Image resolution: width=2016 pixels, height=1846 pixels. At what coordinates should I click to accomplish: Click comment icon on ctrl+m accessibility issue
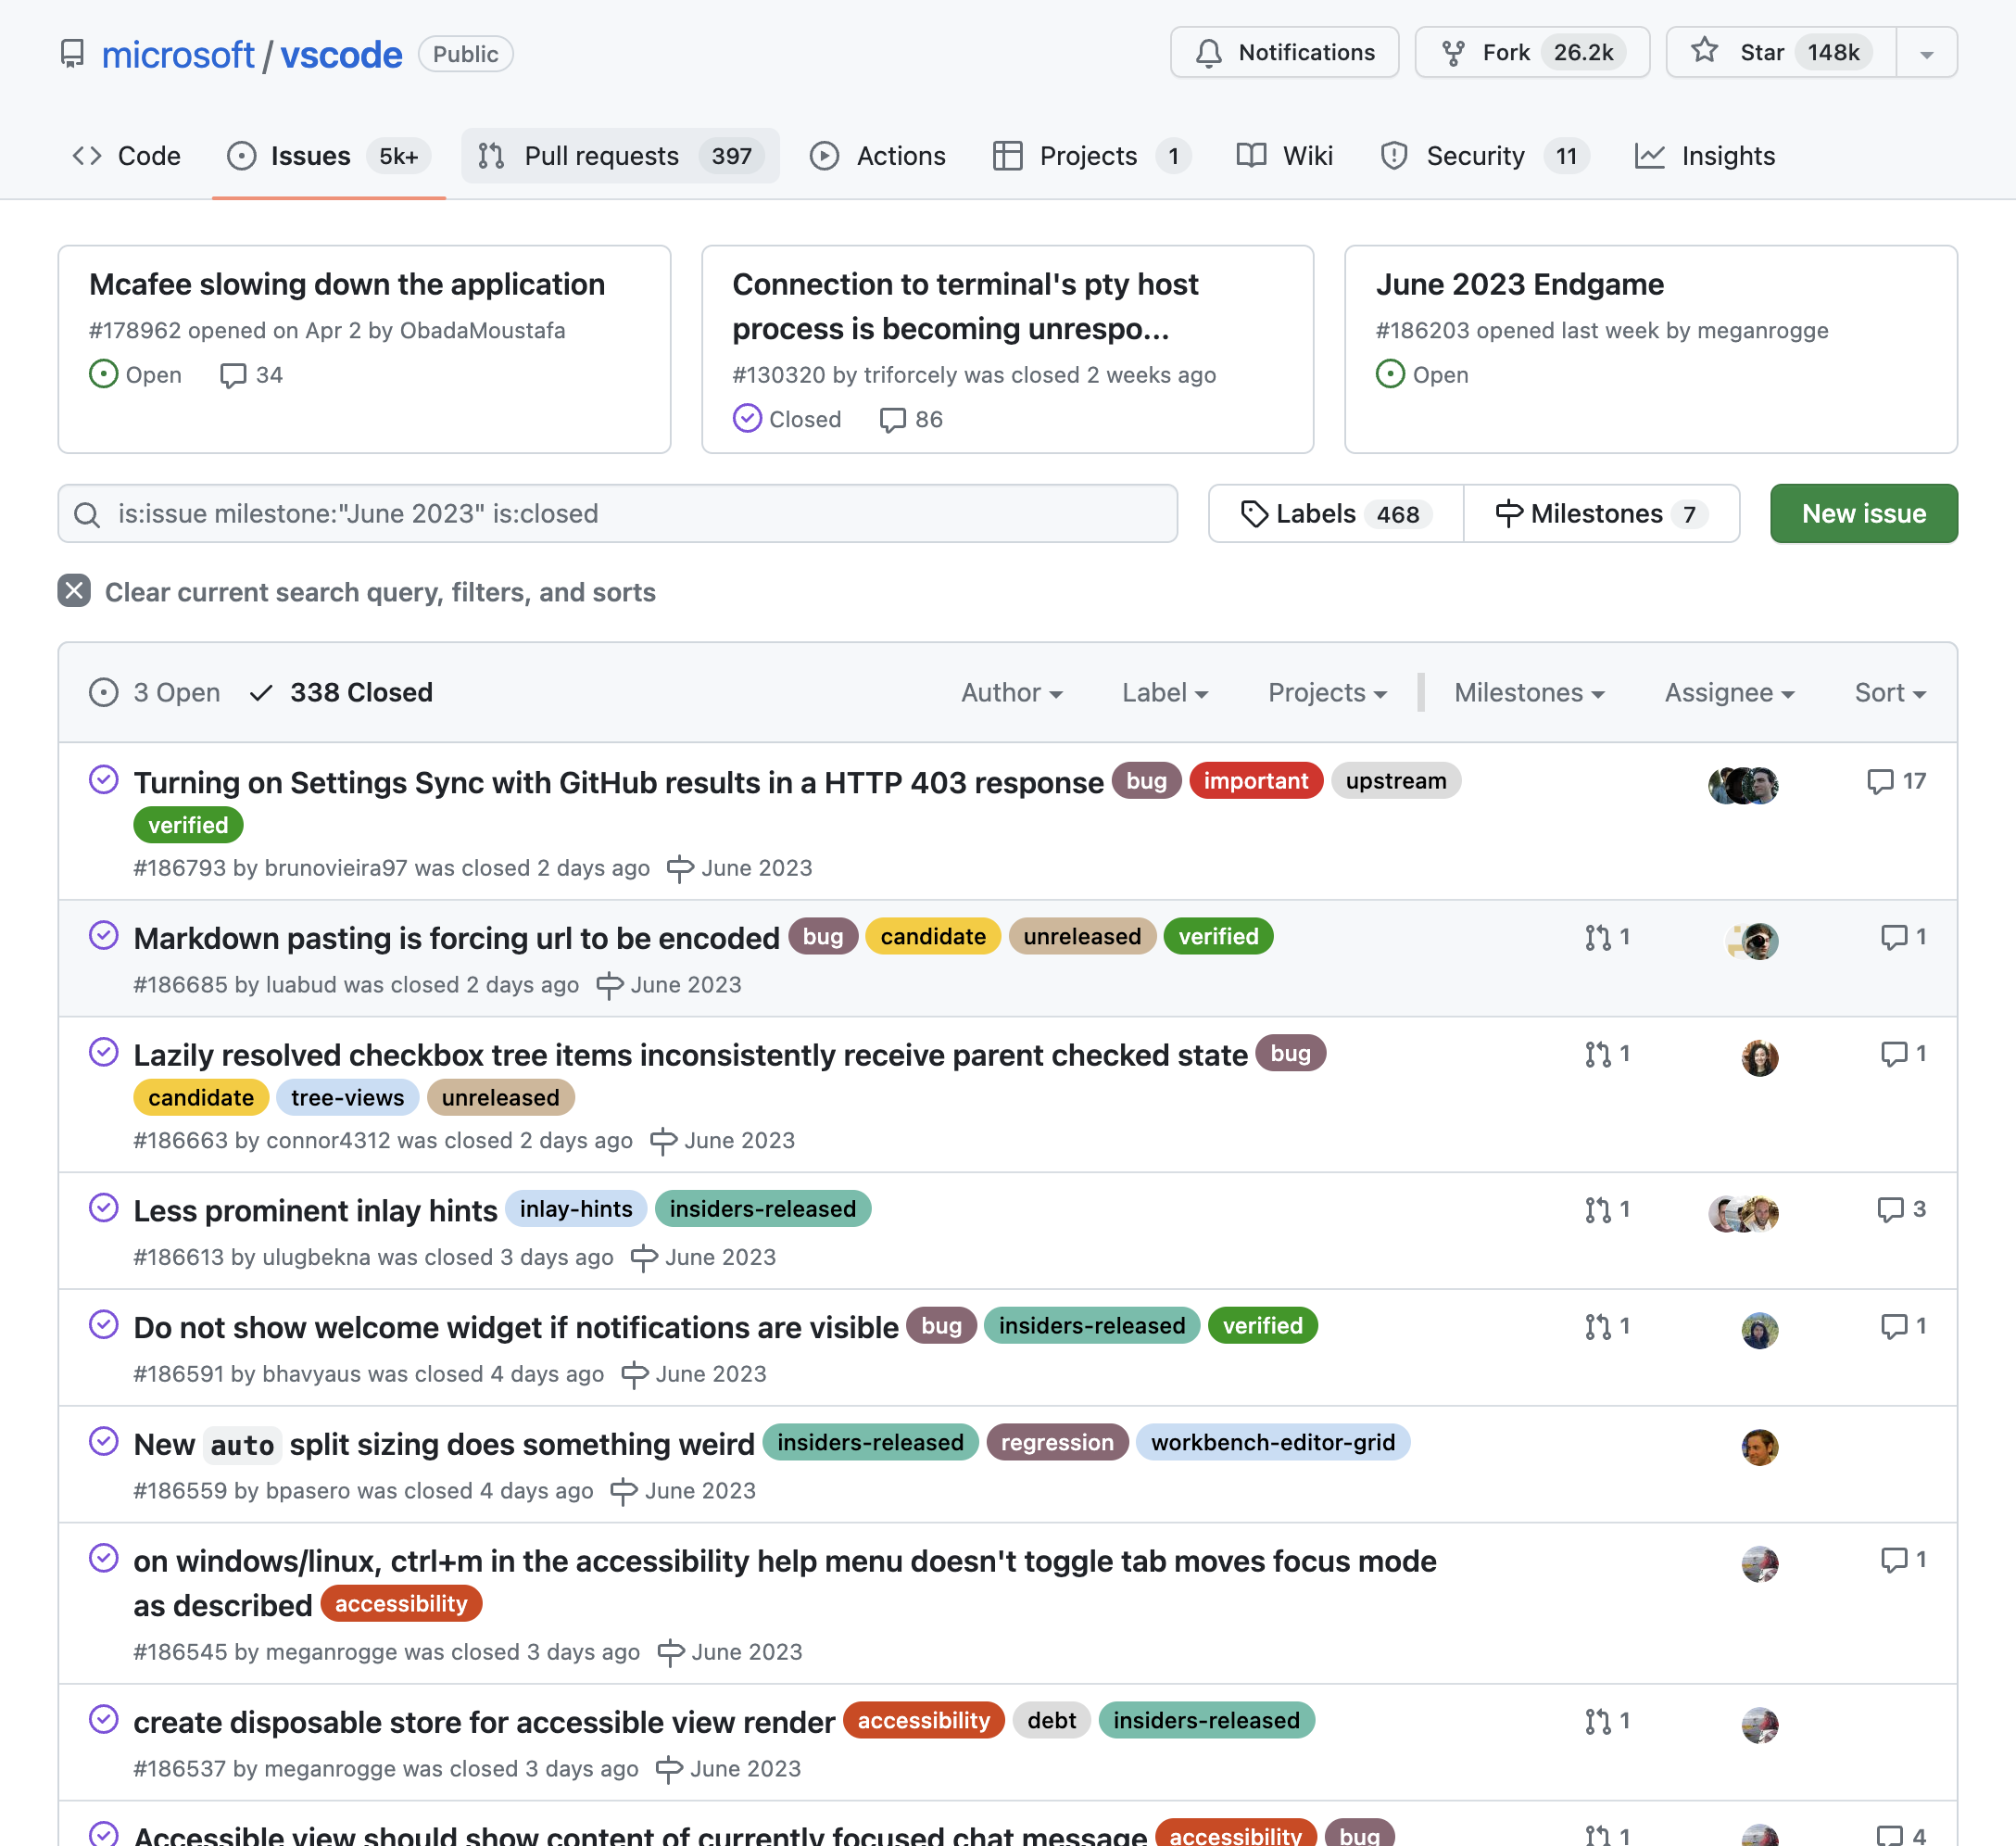[1903, 1559]
